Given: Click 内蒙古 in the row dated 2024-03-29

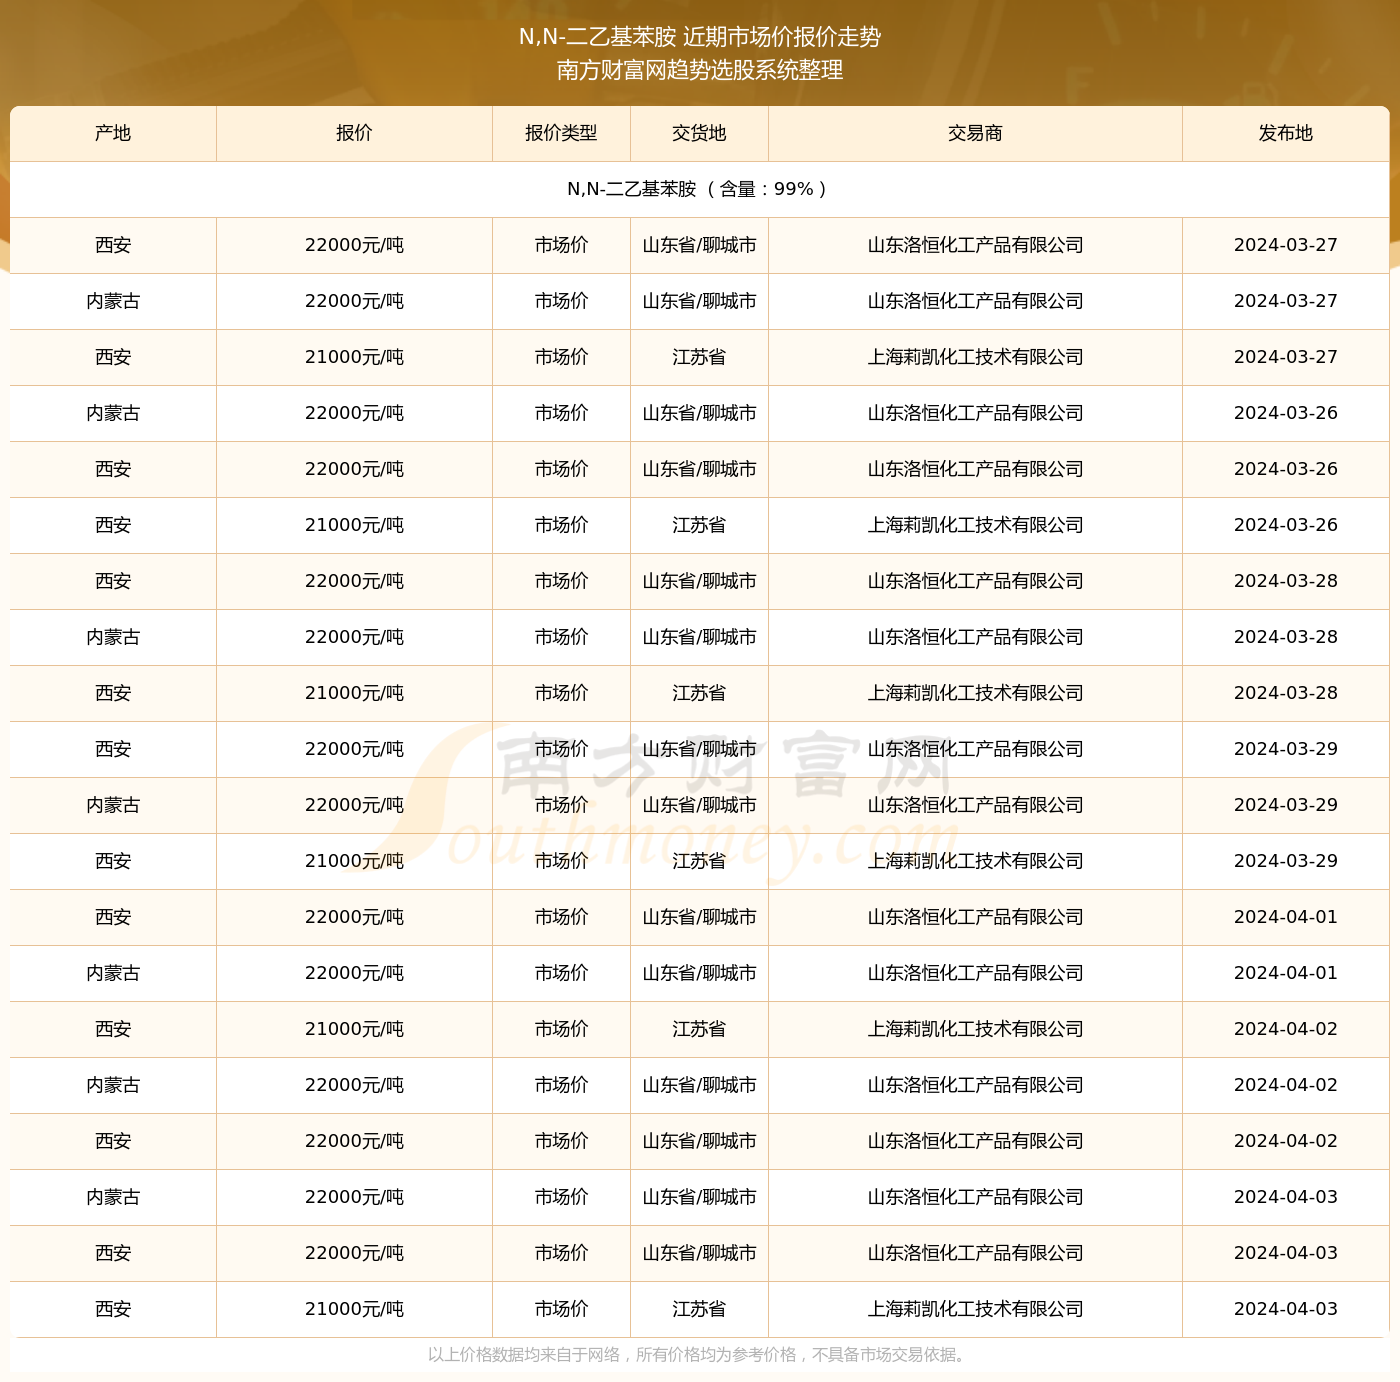Looking at the screenshot, I should coord(113,805).
